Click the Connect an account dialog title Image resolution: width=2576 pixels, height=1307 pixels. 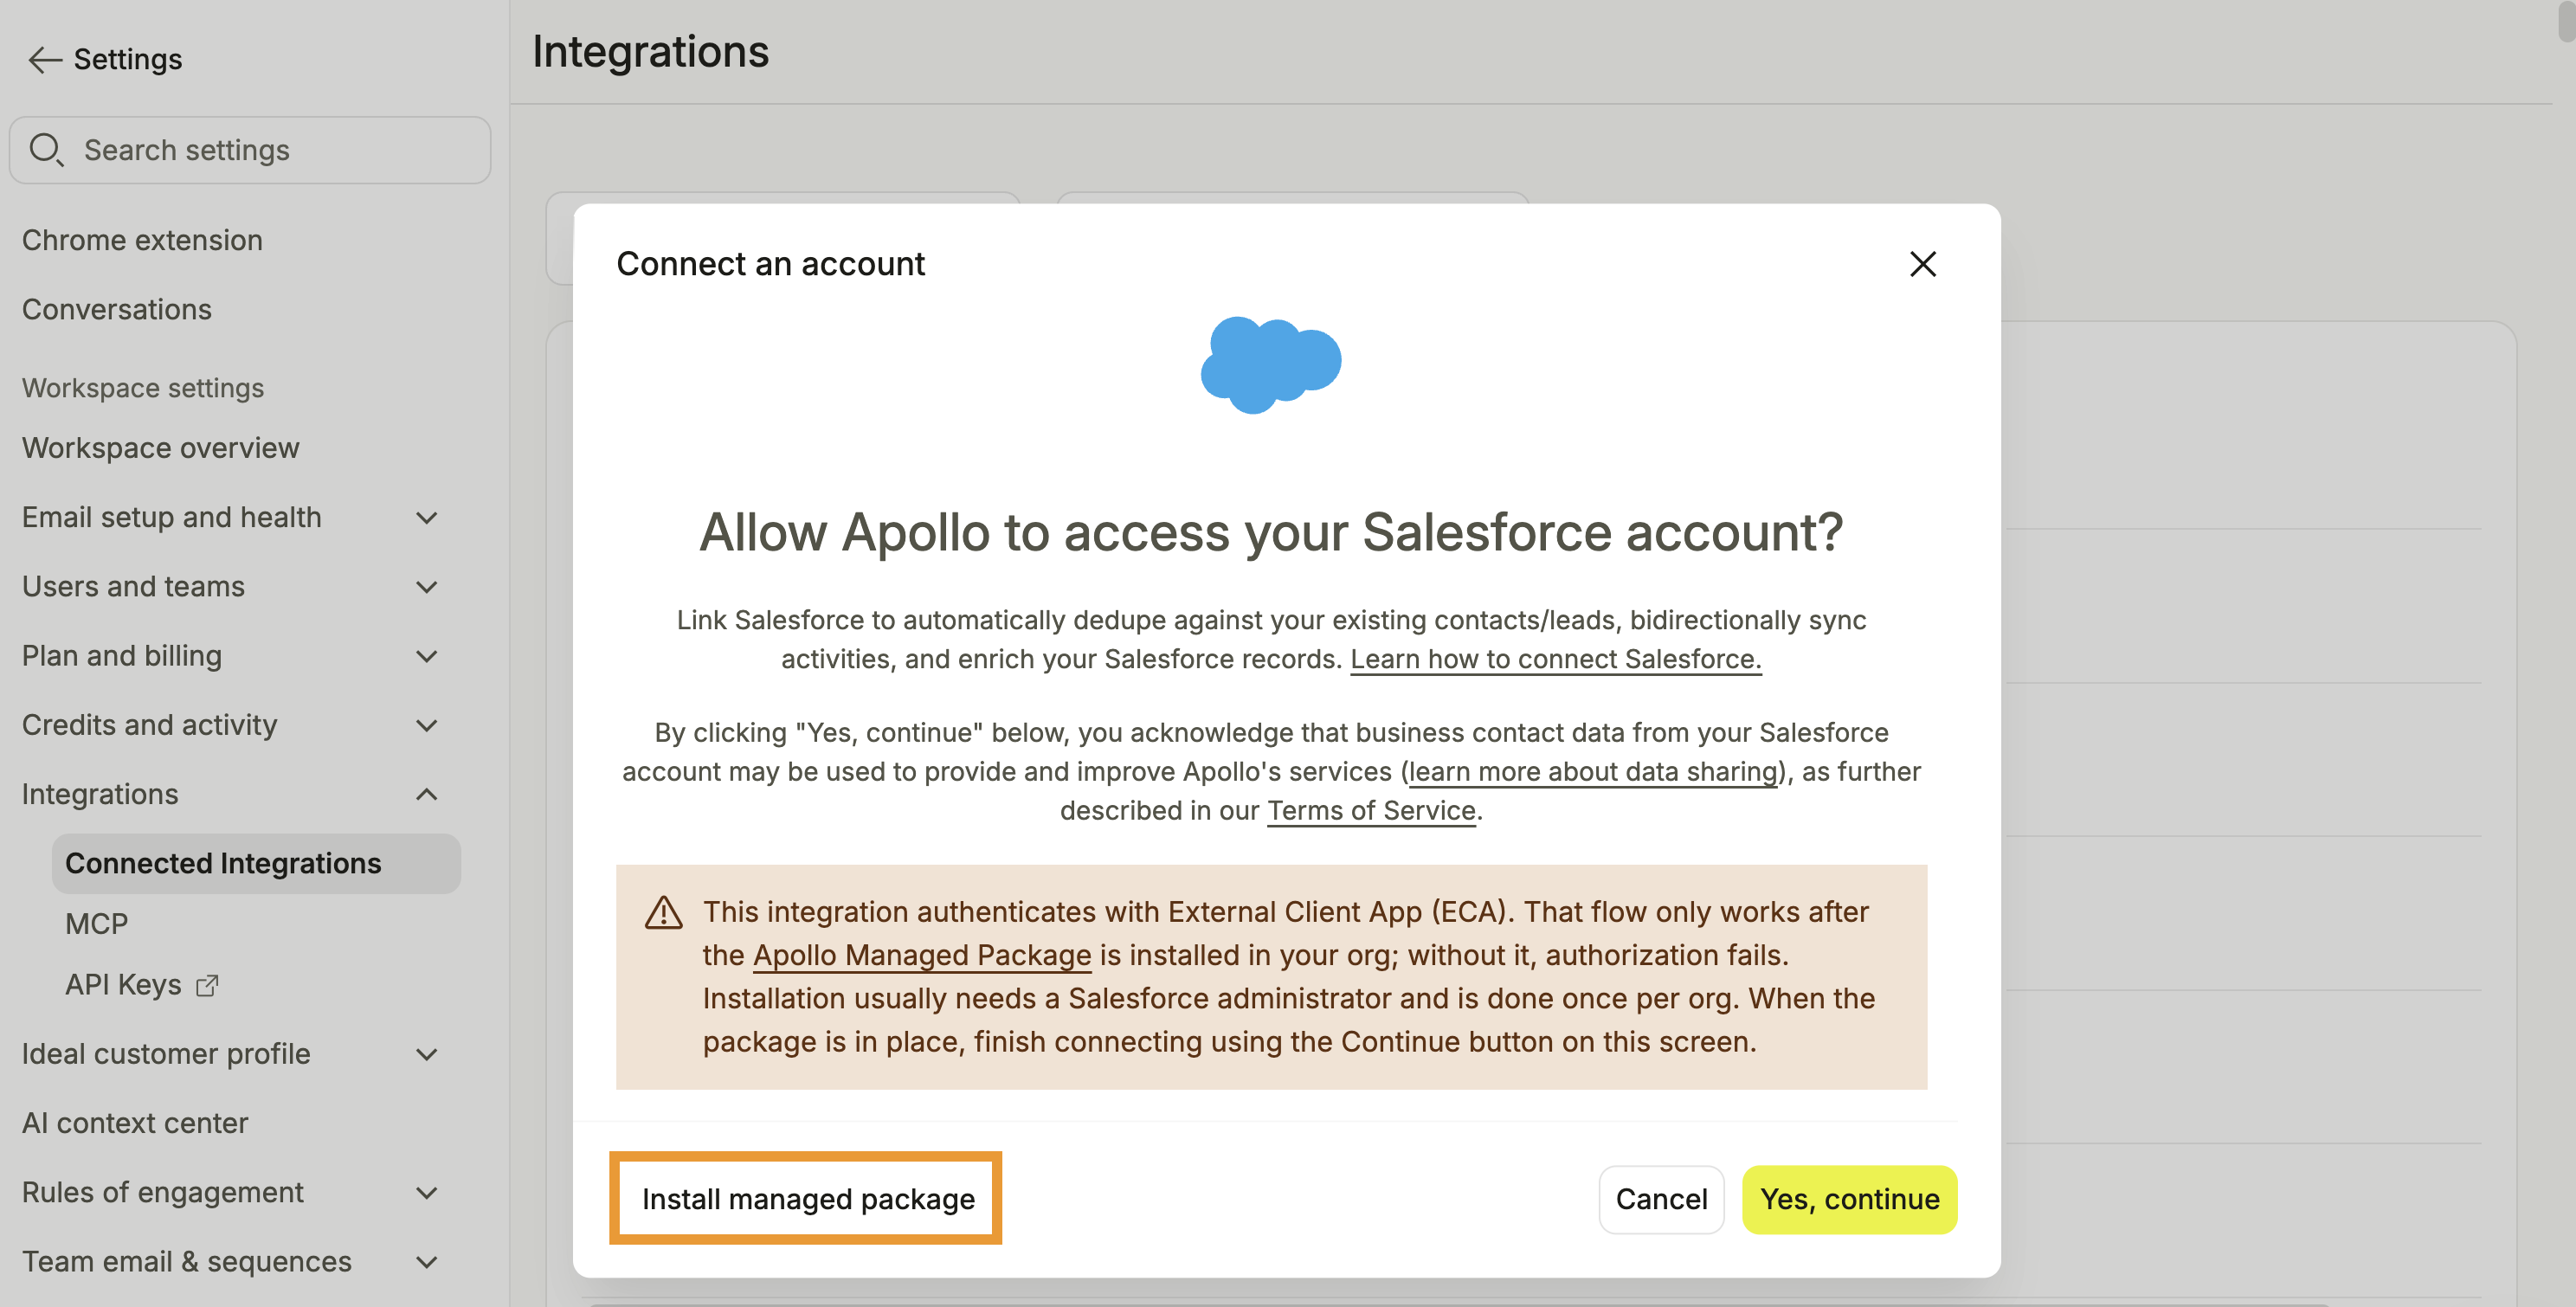click(x=770, y=264)
